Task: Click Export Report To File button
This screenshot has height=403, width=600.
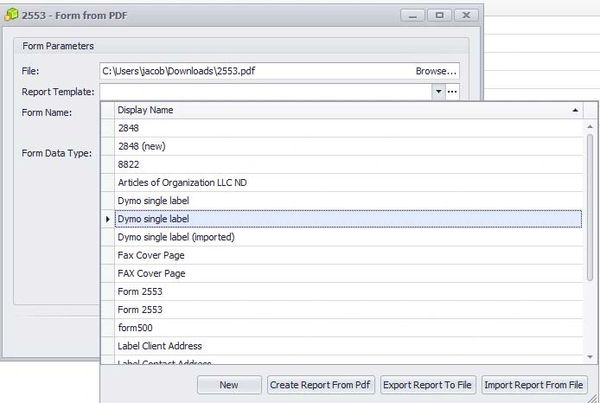Action: tap(427, 385)
